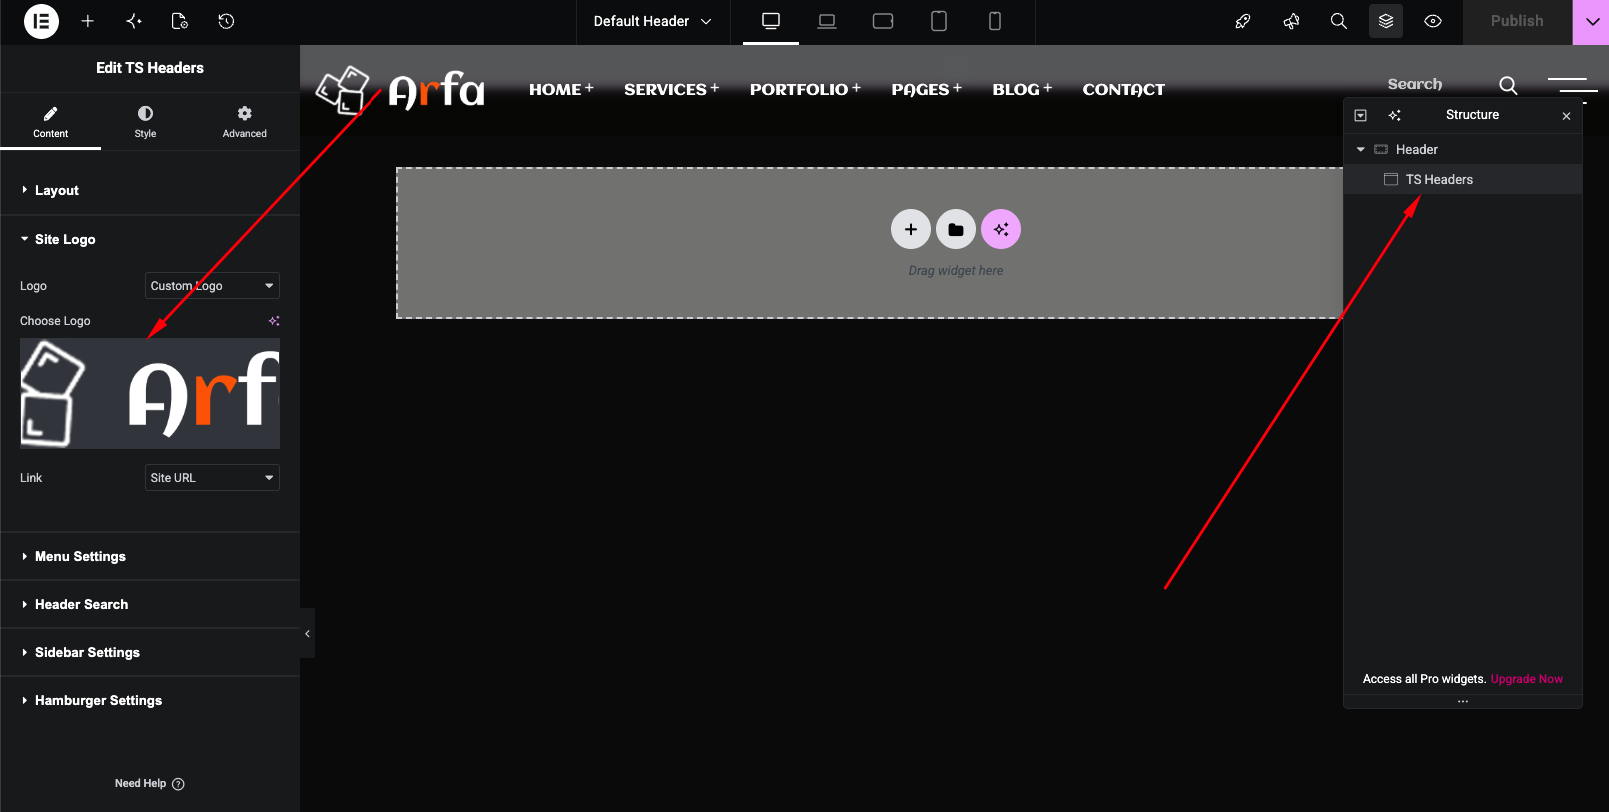Switch to the Advanced tab
This screenshot has width=1609, height=812.
point(244,121)
